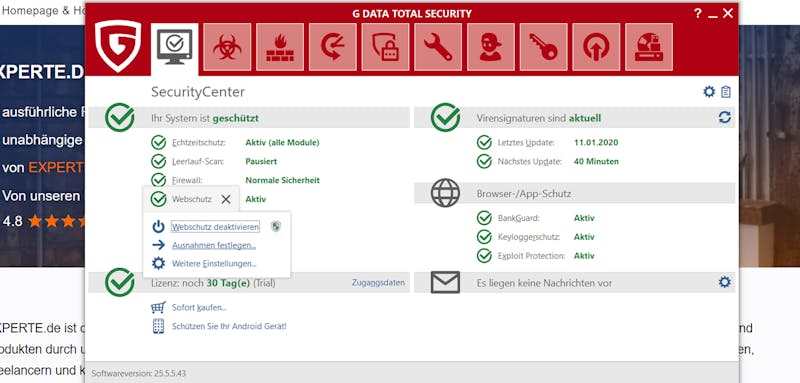Image resolution: width=800 pixels, height=383 pixels.
Task: Click Softwareversion 25.5.5.43 in status bar
Action: pos(139,373)
